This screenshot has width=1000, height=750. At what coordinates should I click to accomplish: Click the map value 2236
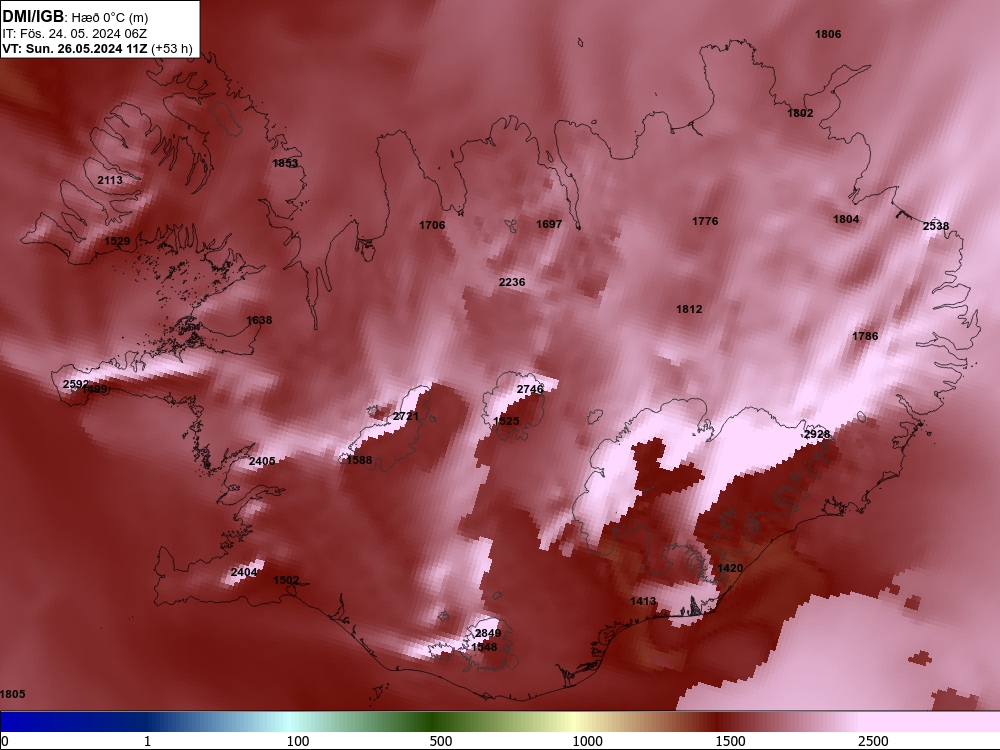[x=511, y=282]
